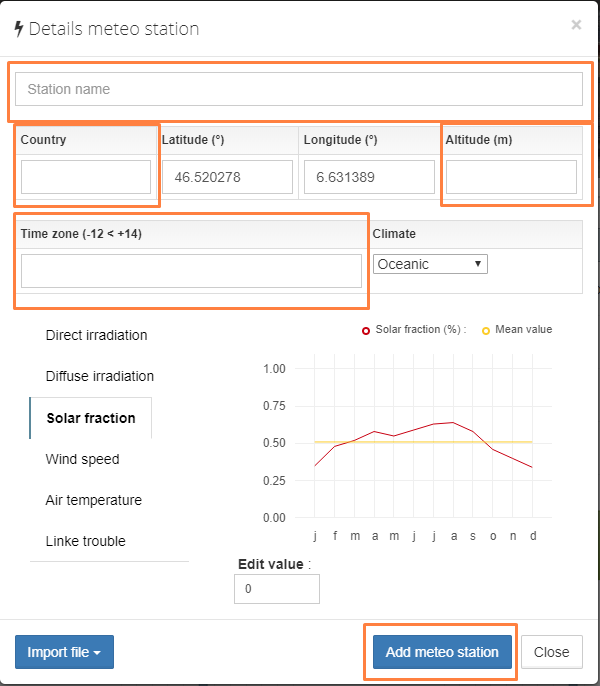This screenshot has height=686, width=600.
Task: Toggle the Solar fraction (%) legend marker
Action: coord(366,331)
